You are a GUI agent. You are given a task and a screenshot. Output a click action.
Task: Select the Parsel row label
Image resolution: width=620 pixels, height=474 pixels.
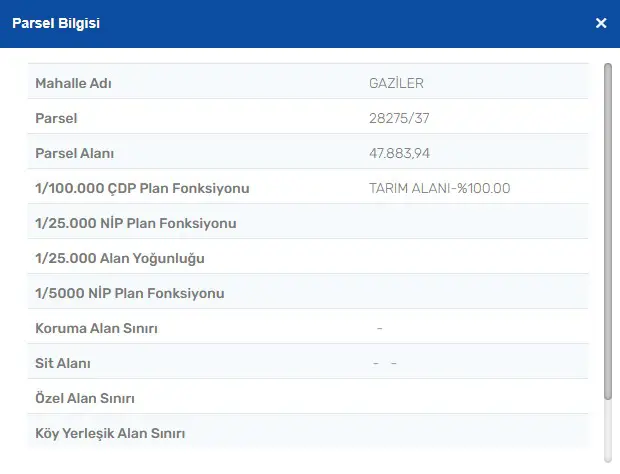pyautogui.click(x=56, y=118)
